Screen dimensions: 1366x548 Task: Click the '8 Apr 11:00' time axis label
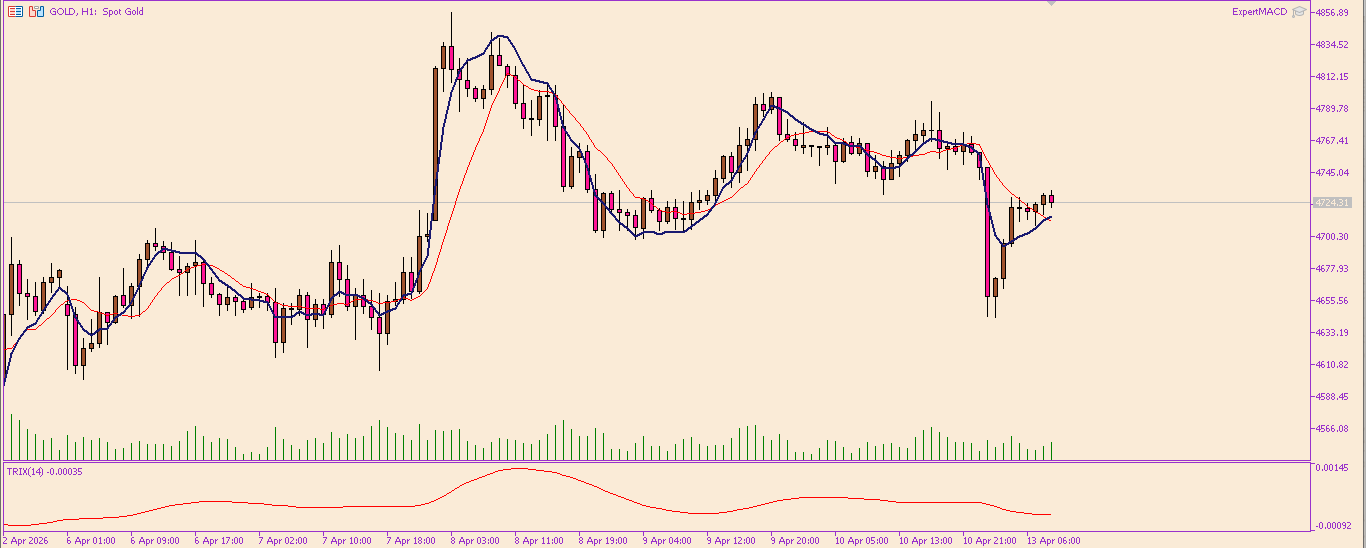pos(539,541)
